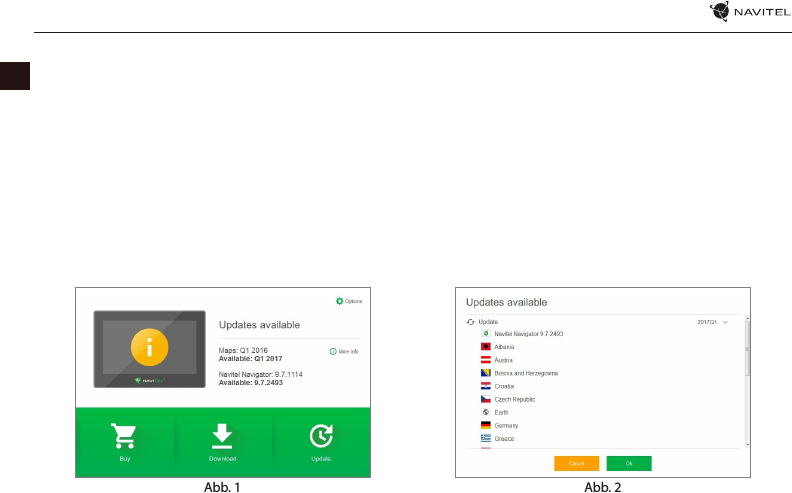This screenshot has width=792, height=493.
Task: Click the Albania flag icon
Action: pyautogui.click(x=485, y=347)
